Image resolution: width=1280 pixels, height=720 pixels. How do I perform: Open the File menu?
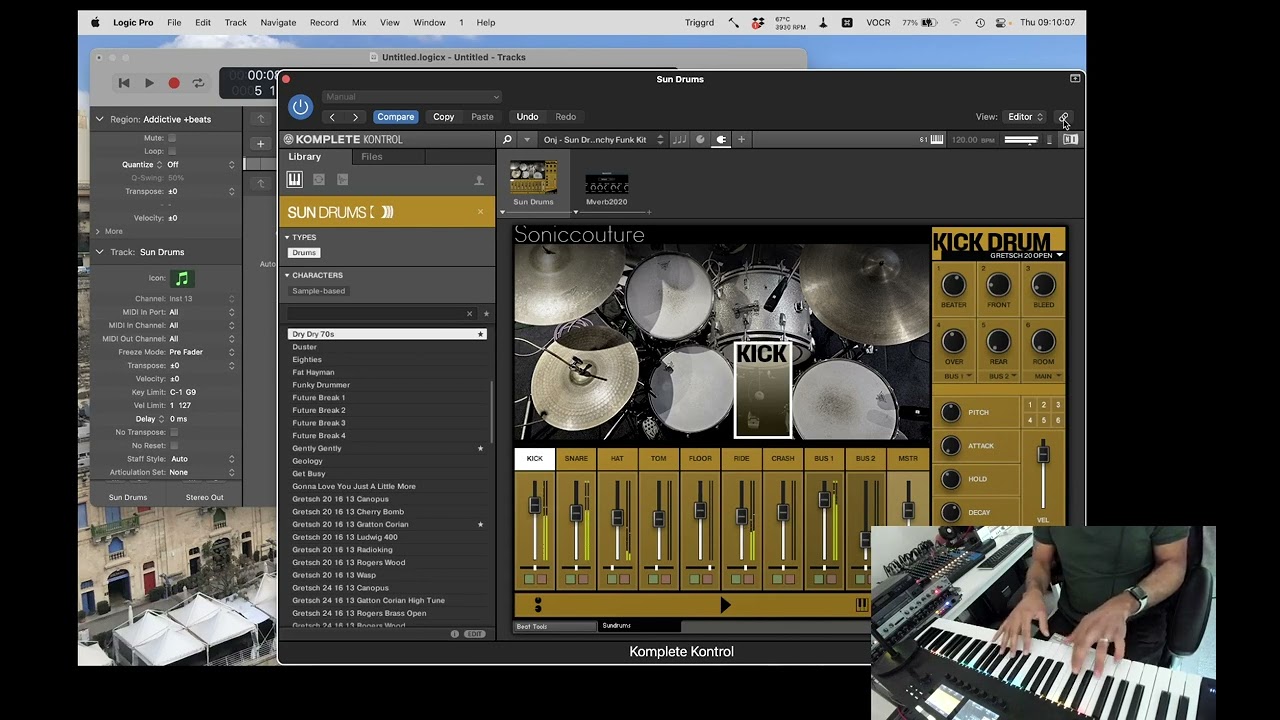(x=174, y=22)
